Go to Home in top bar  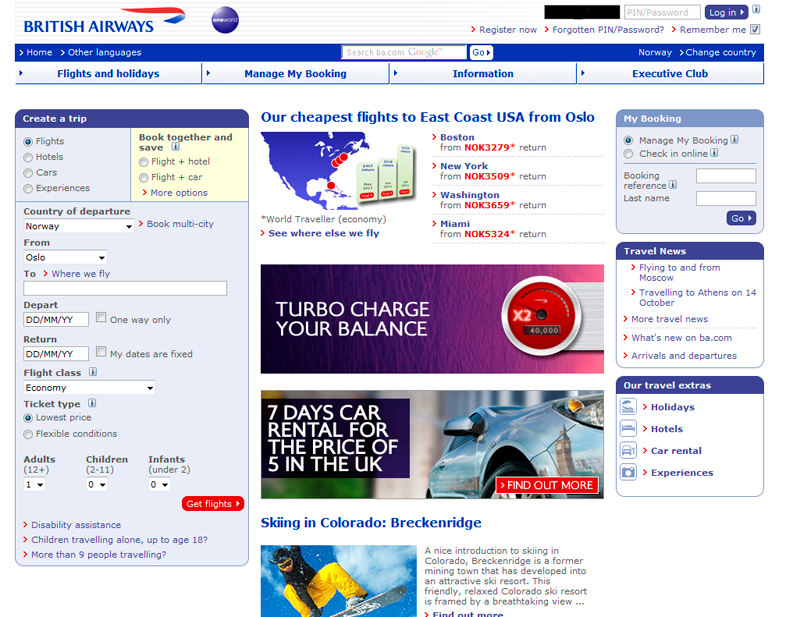point(39,52)
